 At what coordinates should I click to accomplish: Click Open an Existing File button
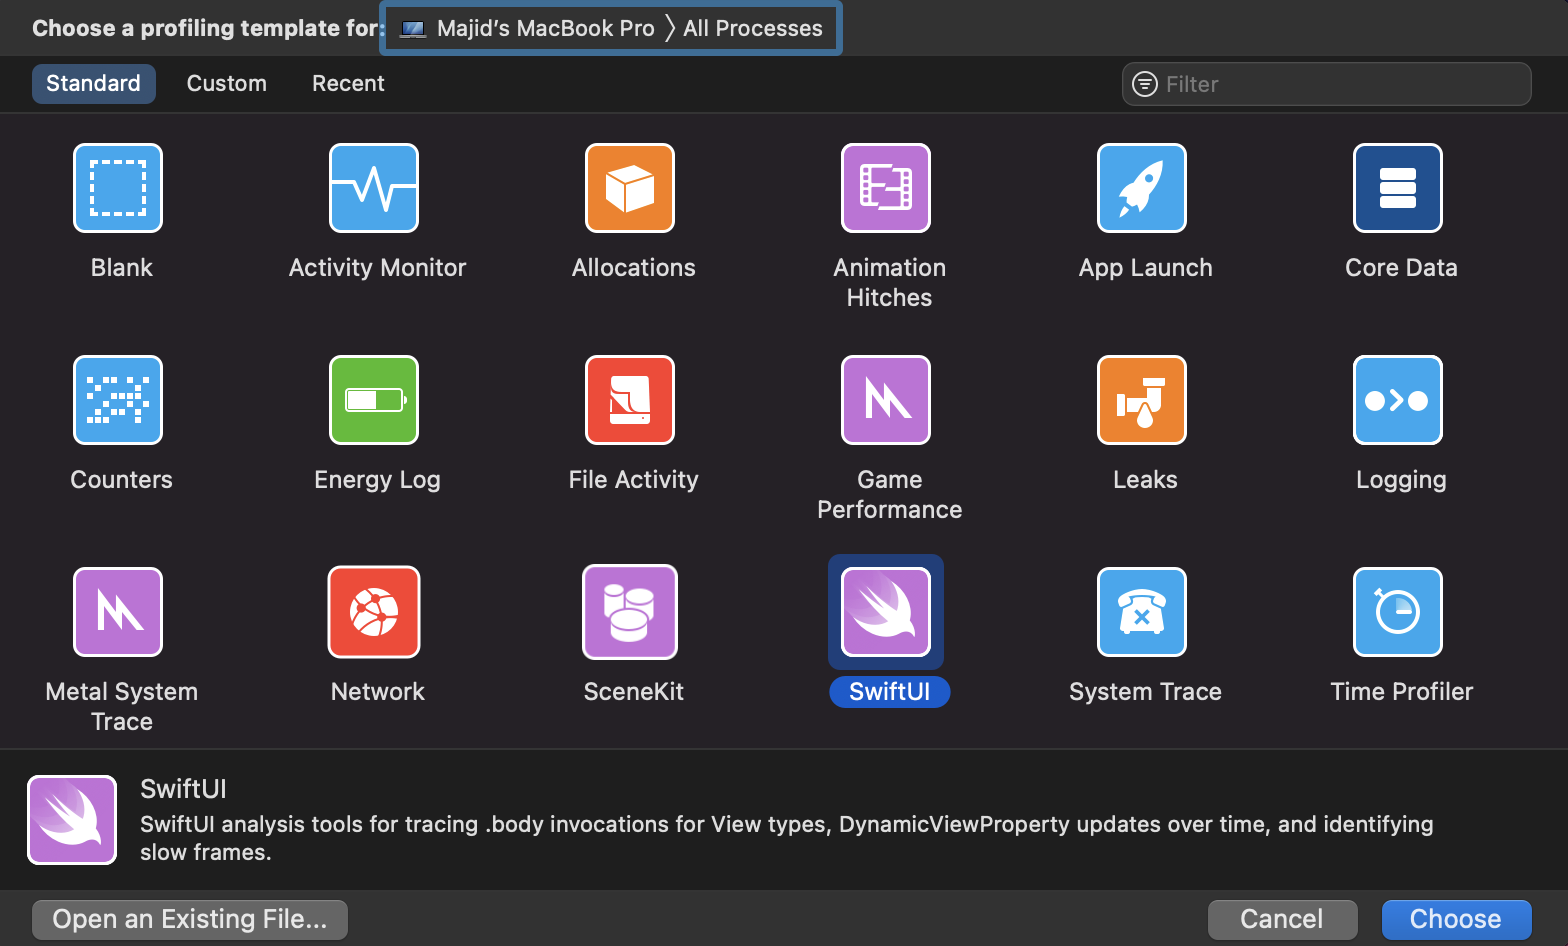190,919
